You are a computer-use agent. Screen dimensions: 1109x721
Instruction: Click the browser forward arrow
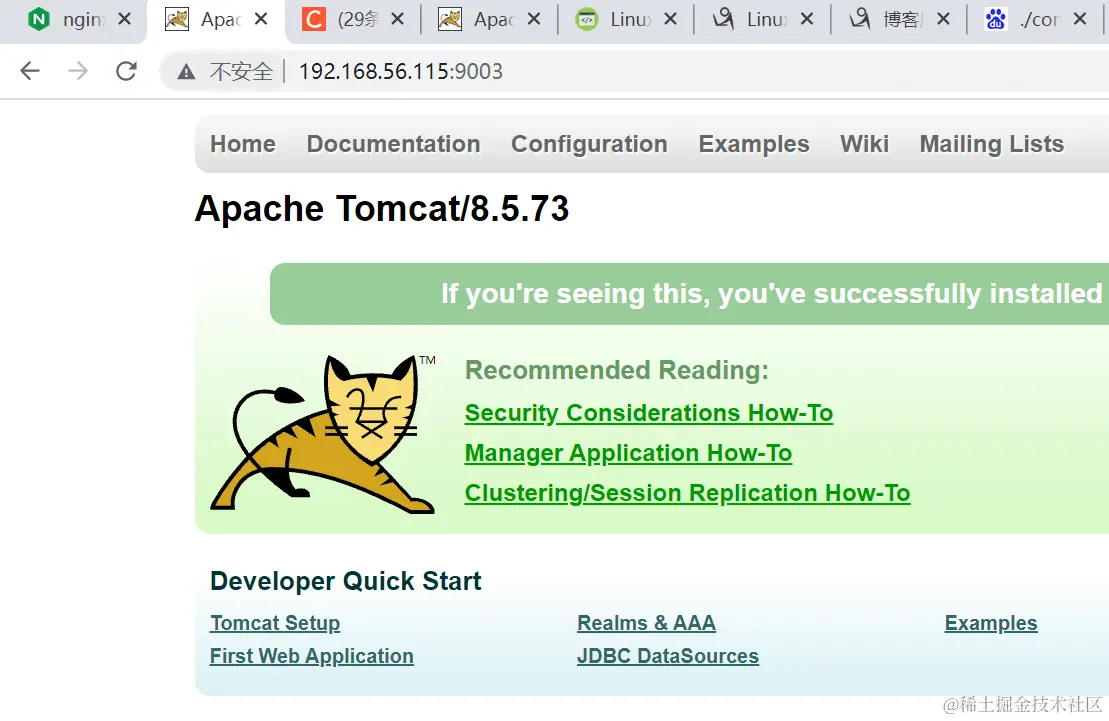click(78, 71)
